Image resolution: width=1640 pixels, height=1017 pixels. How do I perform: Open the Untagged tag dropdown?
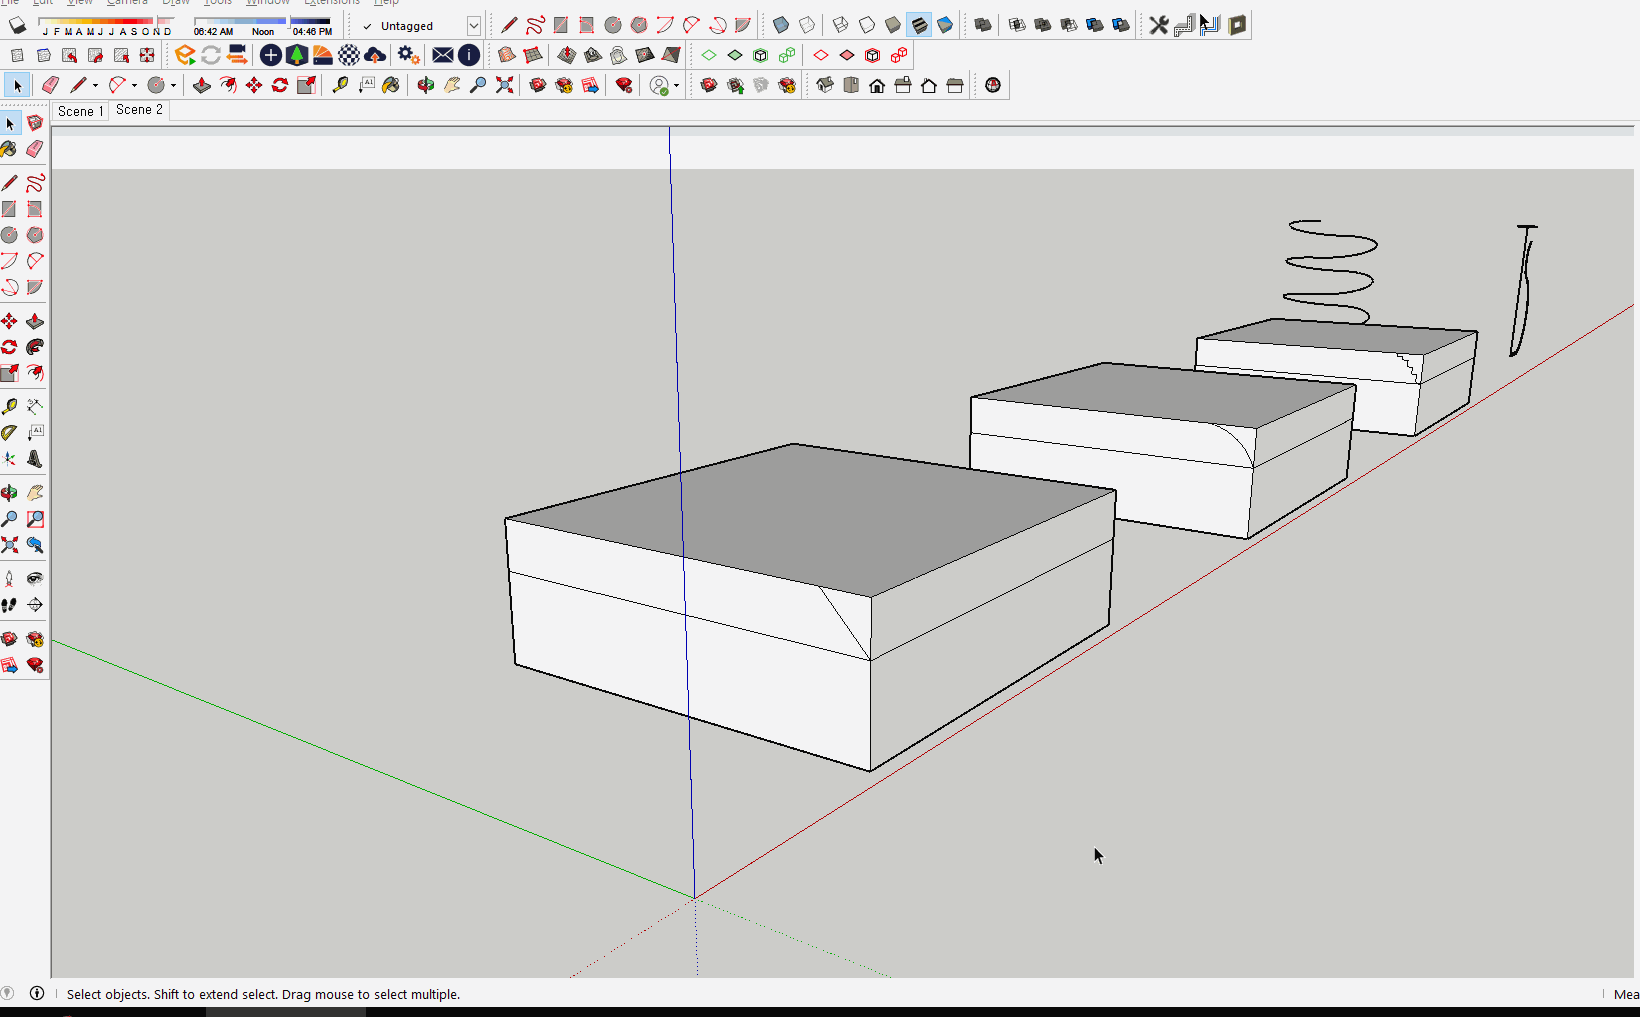tap(474, 26)
